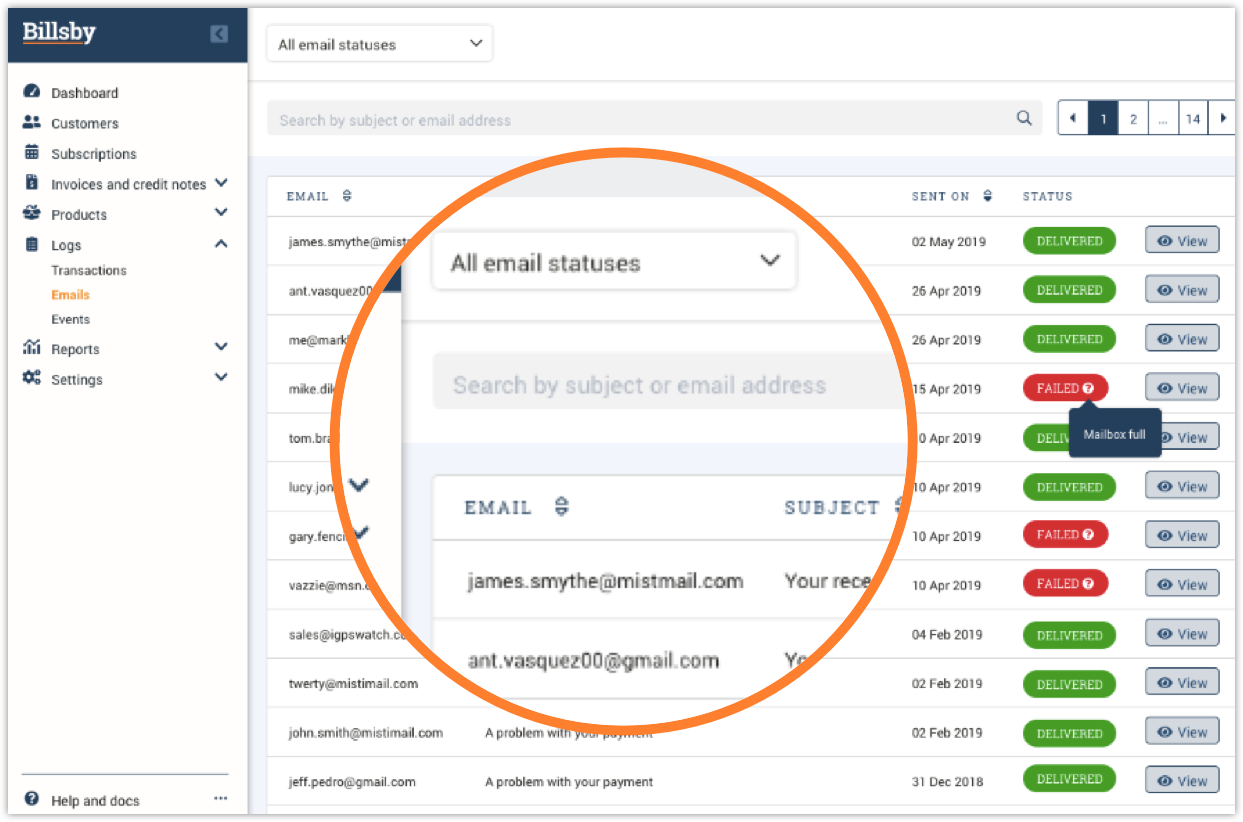Expand the Settings menu chevron
Image resolution: width=1243 pixels, height=822 pixels.
tap(221, 377)
